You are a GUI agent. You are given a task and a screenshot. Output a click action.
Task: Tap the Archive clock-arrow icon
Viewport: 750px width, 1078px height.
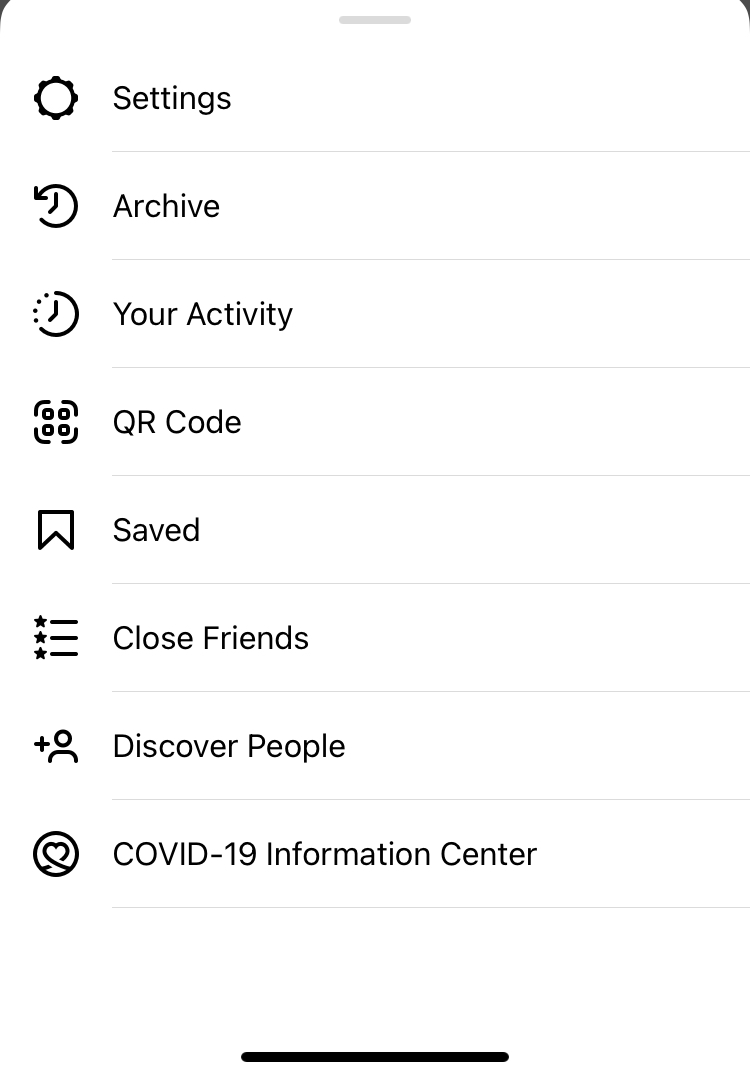click(56, 206)
